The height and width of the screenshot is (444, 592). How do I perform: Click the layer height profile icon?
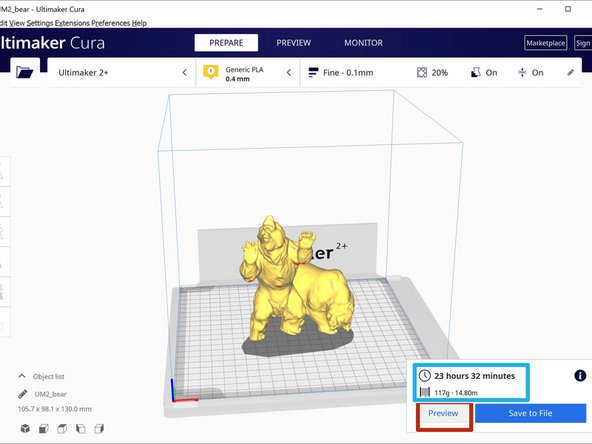click(313, 72)
